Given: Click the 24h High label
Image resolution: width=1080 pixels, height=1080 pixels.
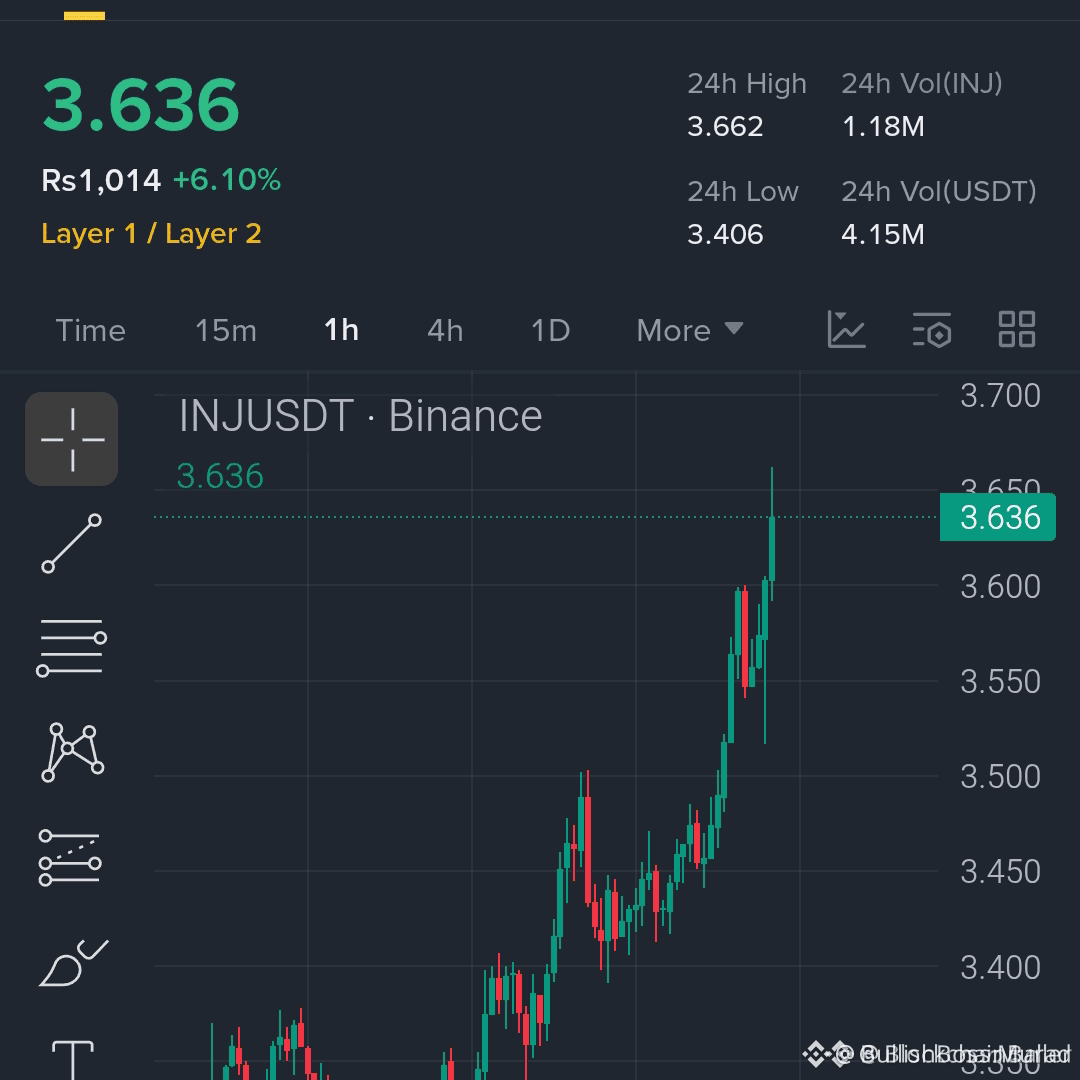Looking at the screenshot, I should coord(747,83).
